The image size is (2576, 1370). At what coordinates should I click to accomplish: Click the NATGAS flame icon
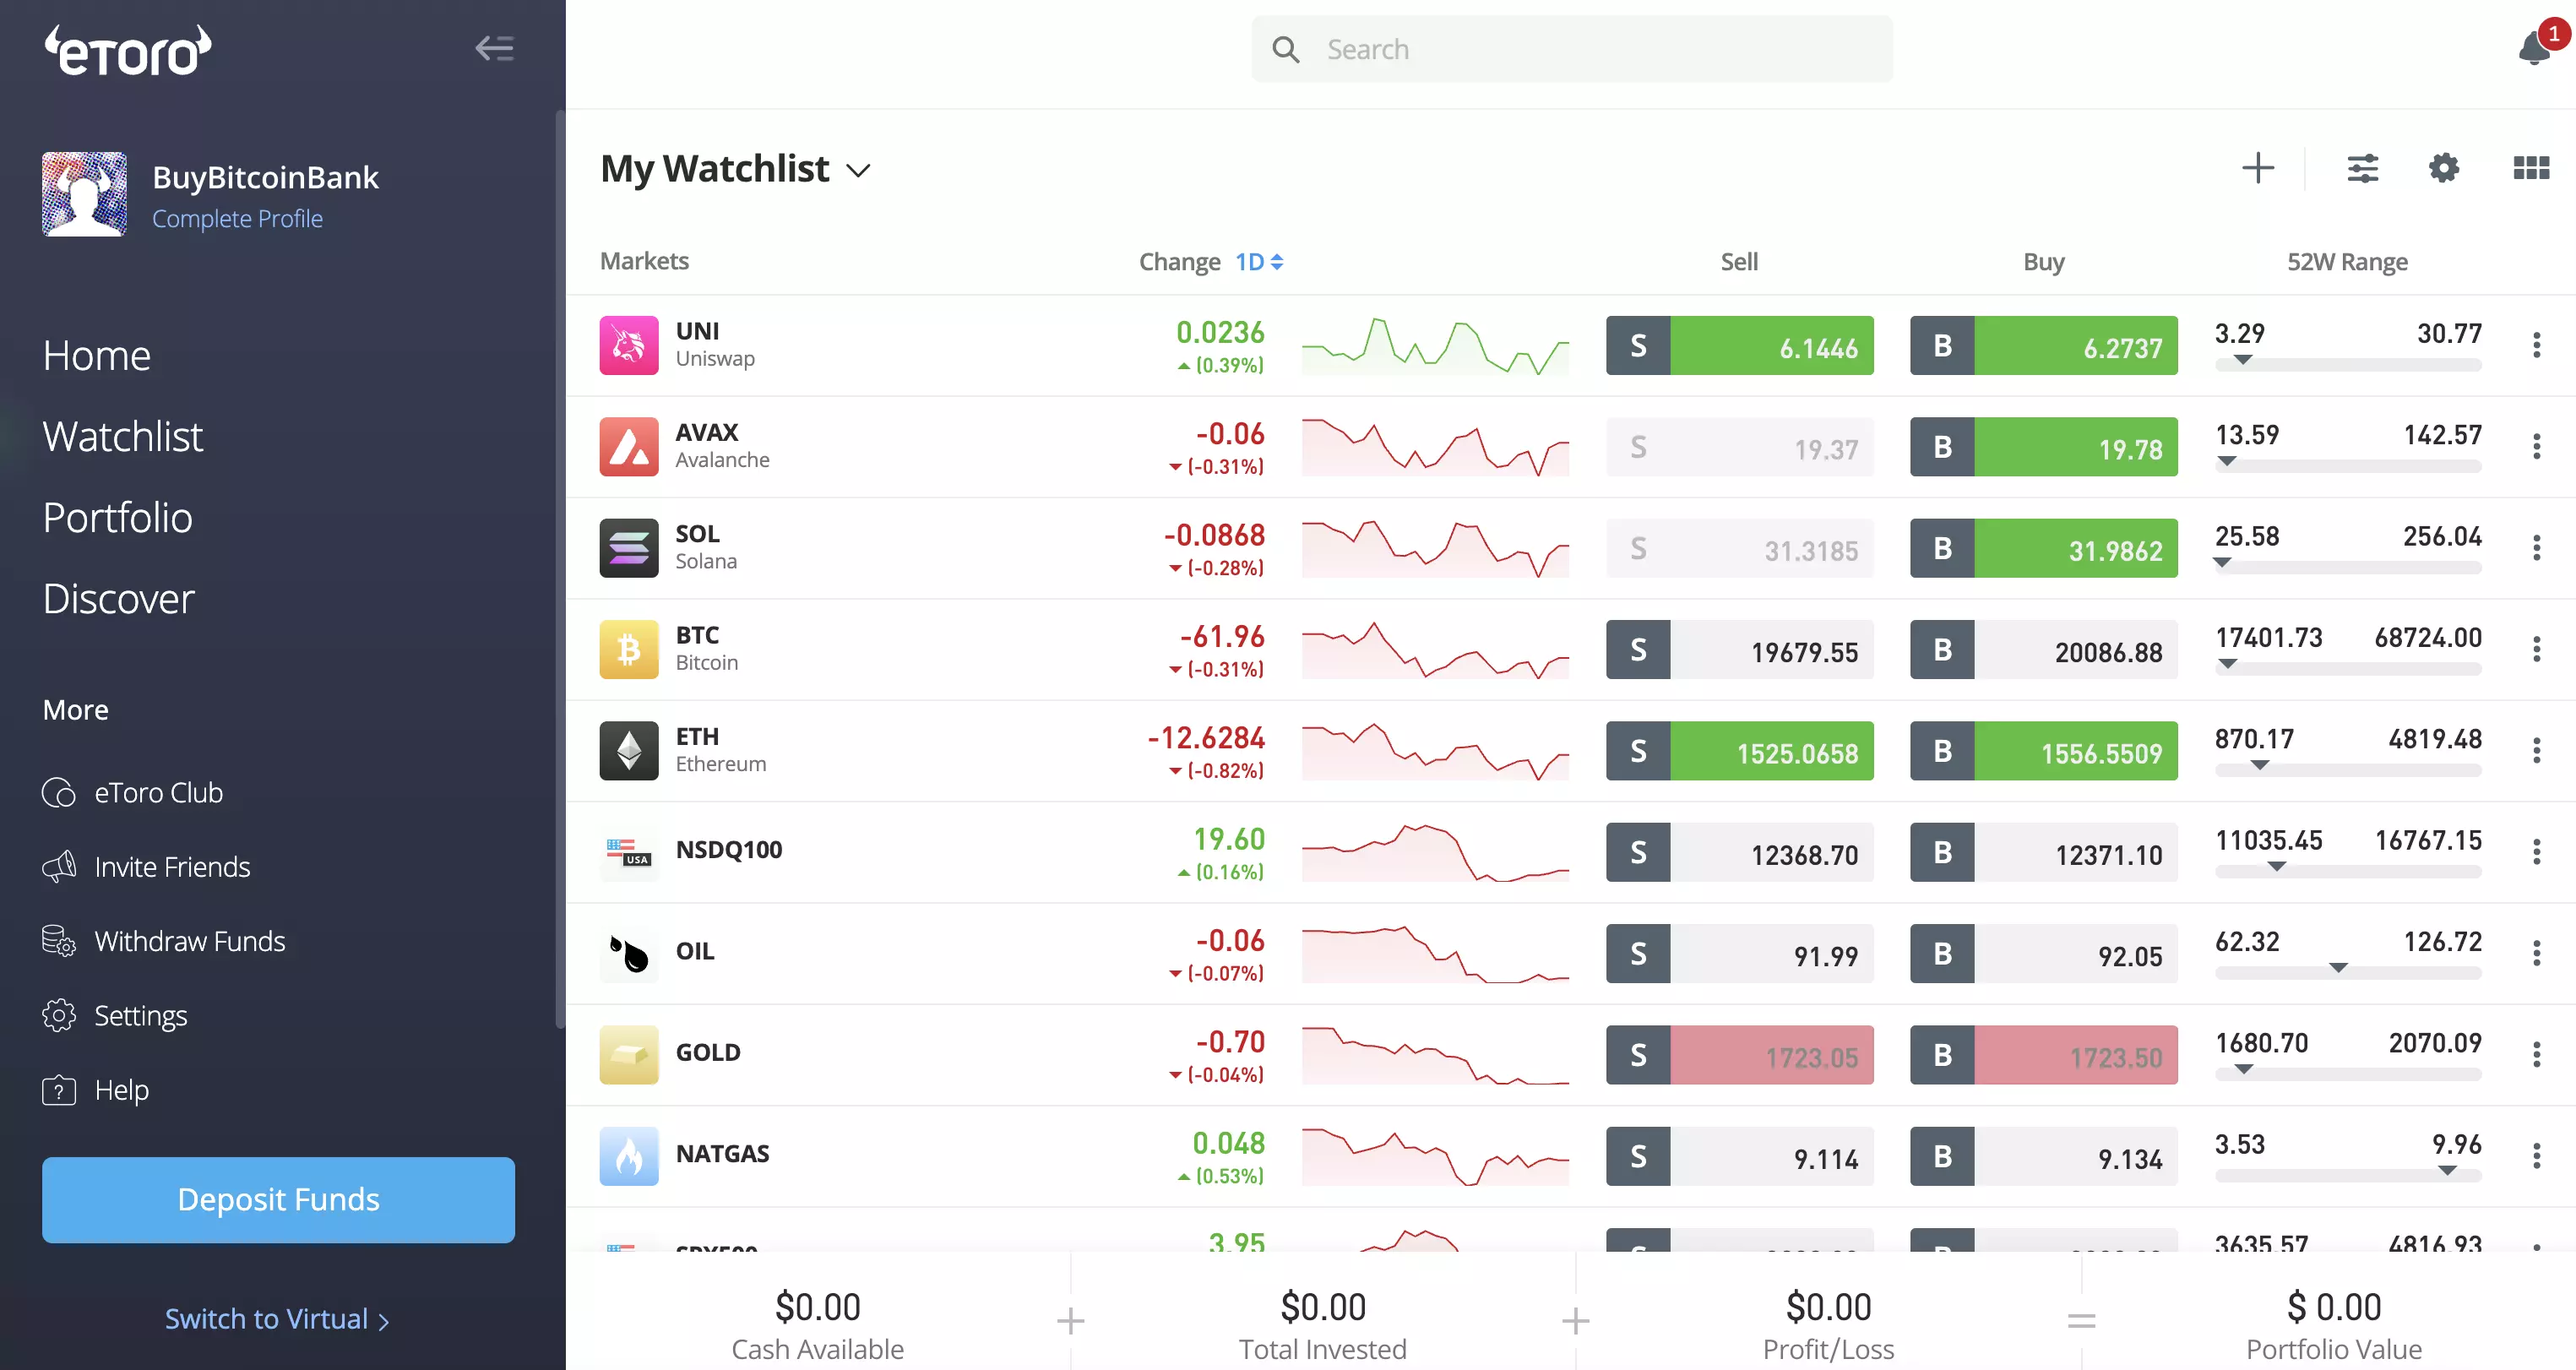point(629,1156)
